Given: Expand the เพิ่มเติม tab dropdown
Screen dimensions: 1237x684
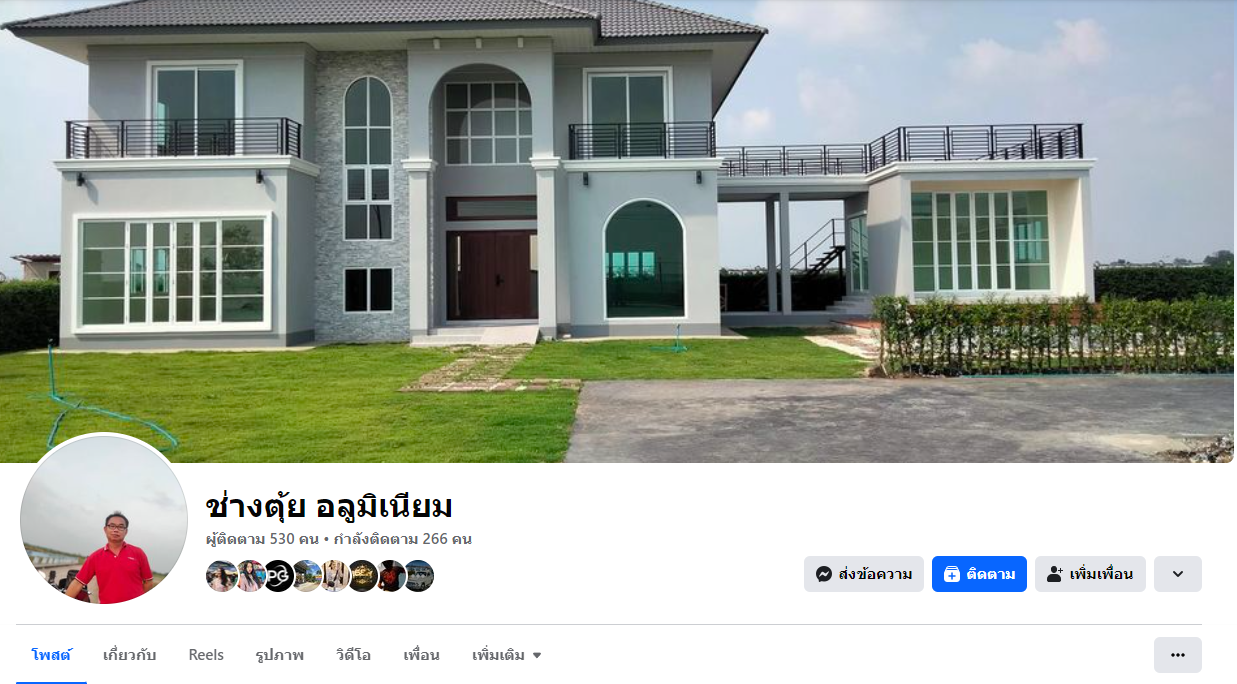Looking at the screenshot, I should coord(507,655).
